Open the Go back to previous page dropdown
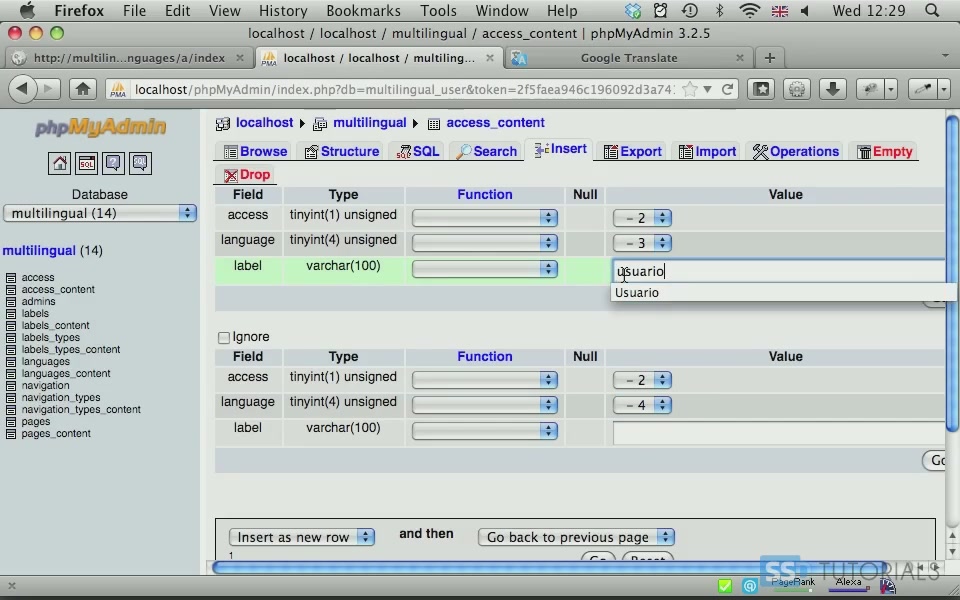960x600 pixels. [576, 537]
